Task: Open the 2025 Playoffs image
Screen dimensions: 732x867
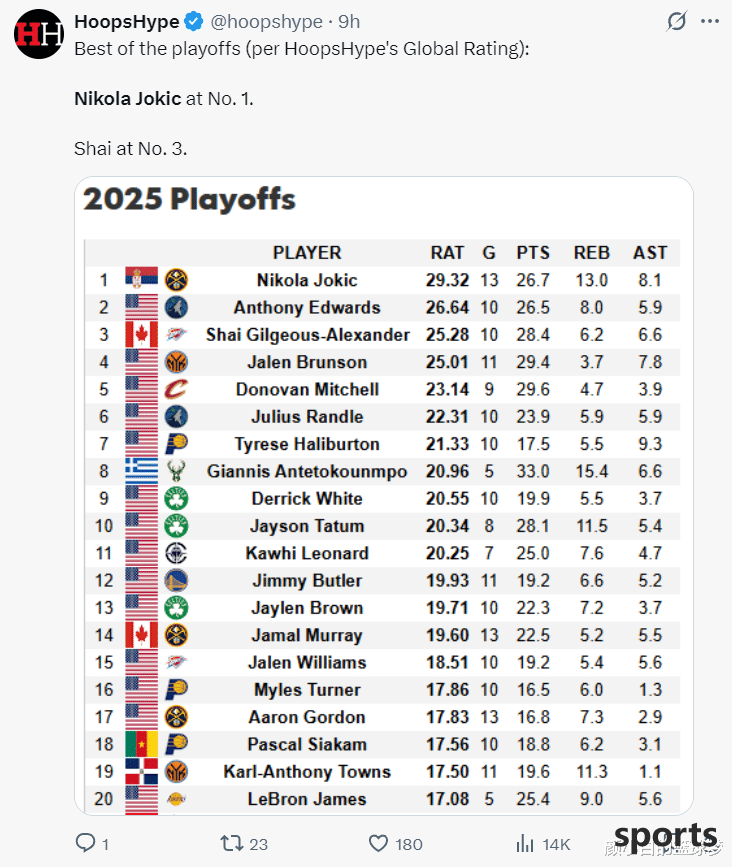Action: pyautogui.click(x=384, y=495)
